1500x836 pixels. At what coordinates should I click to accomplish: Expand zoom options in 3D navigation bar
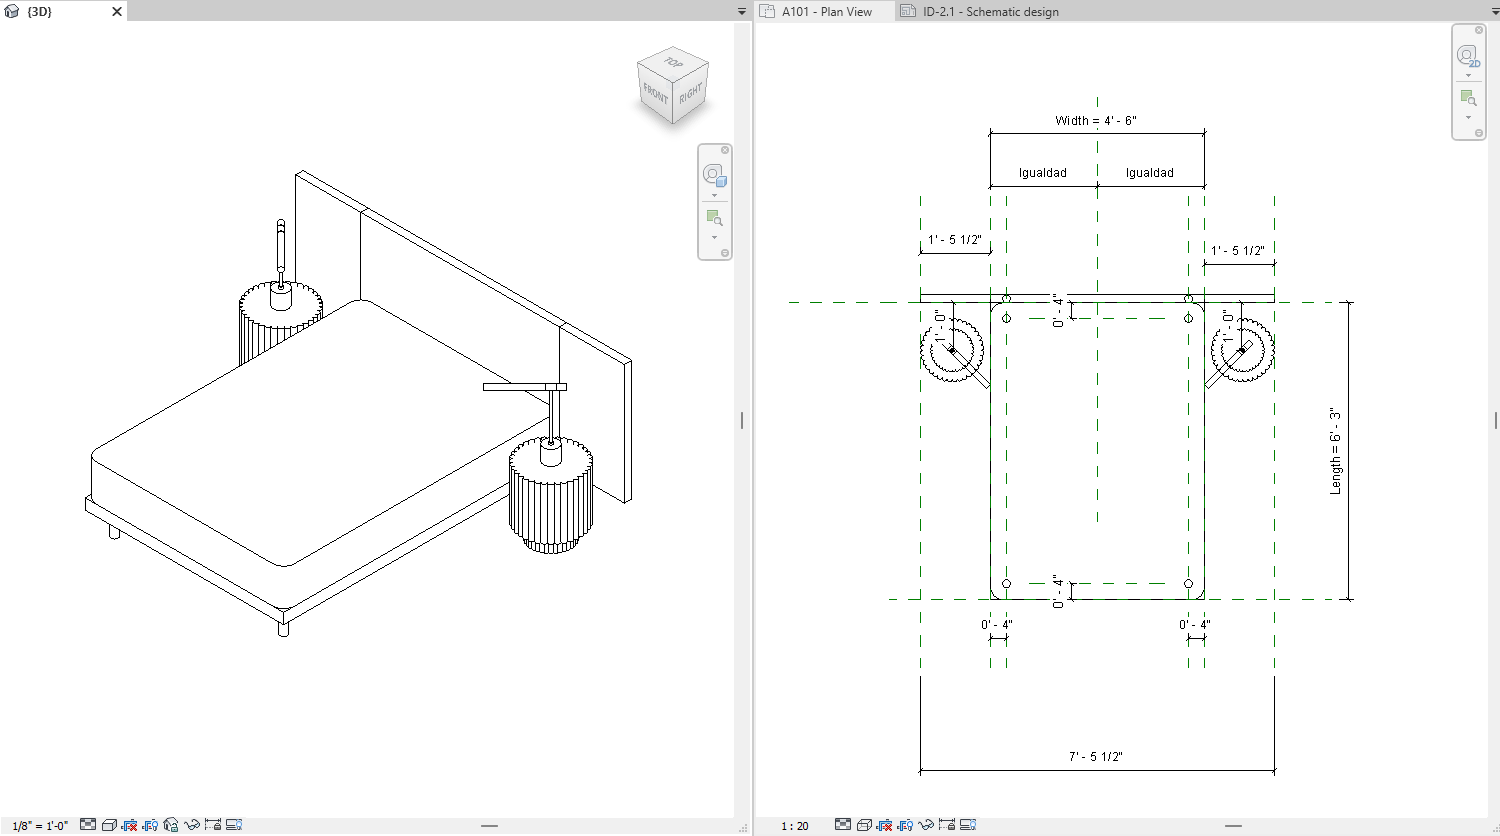click(714, 238)
